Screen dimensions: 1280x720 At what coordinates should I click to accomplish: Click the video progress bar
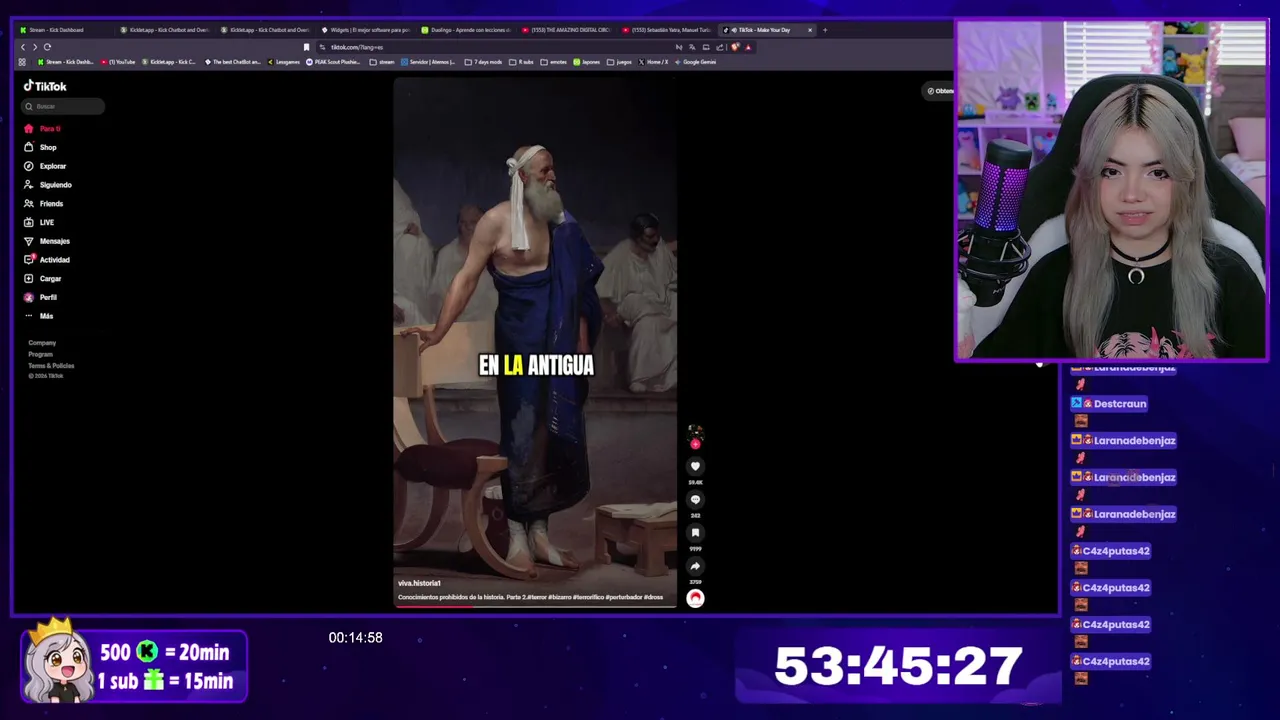535,606
